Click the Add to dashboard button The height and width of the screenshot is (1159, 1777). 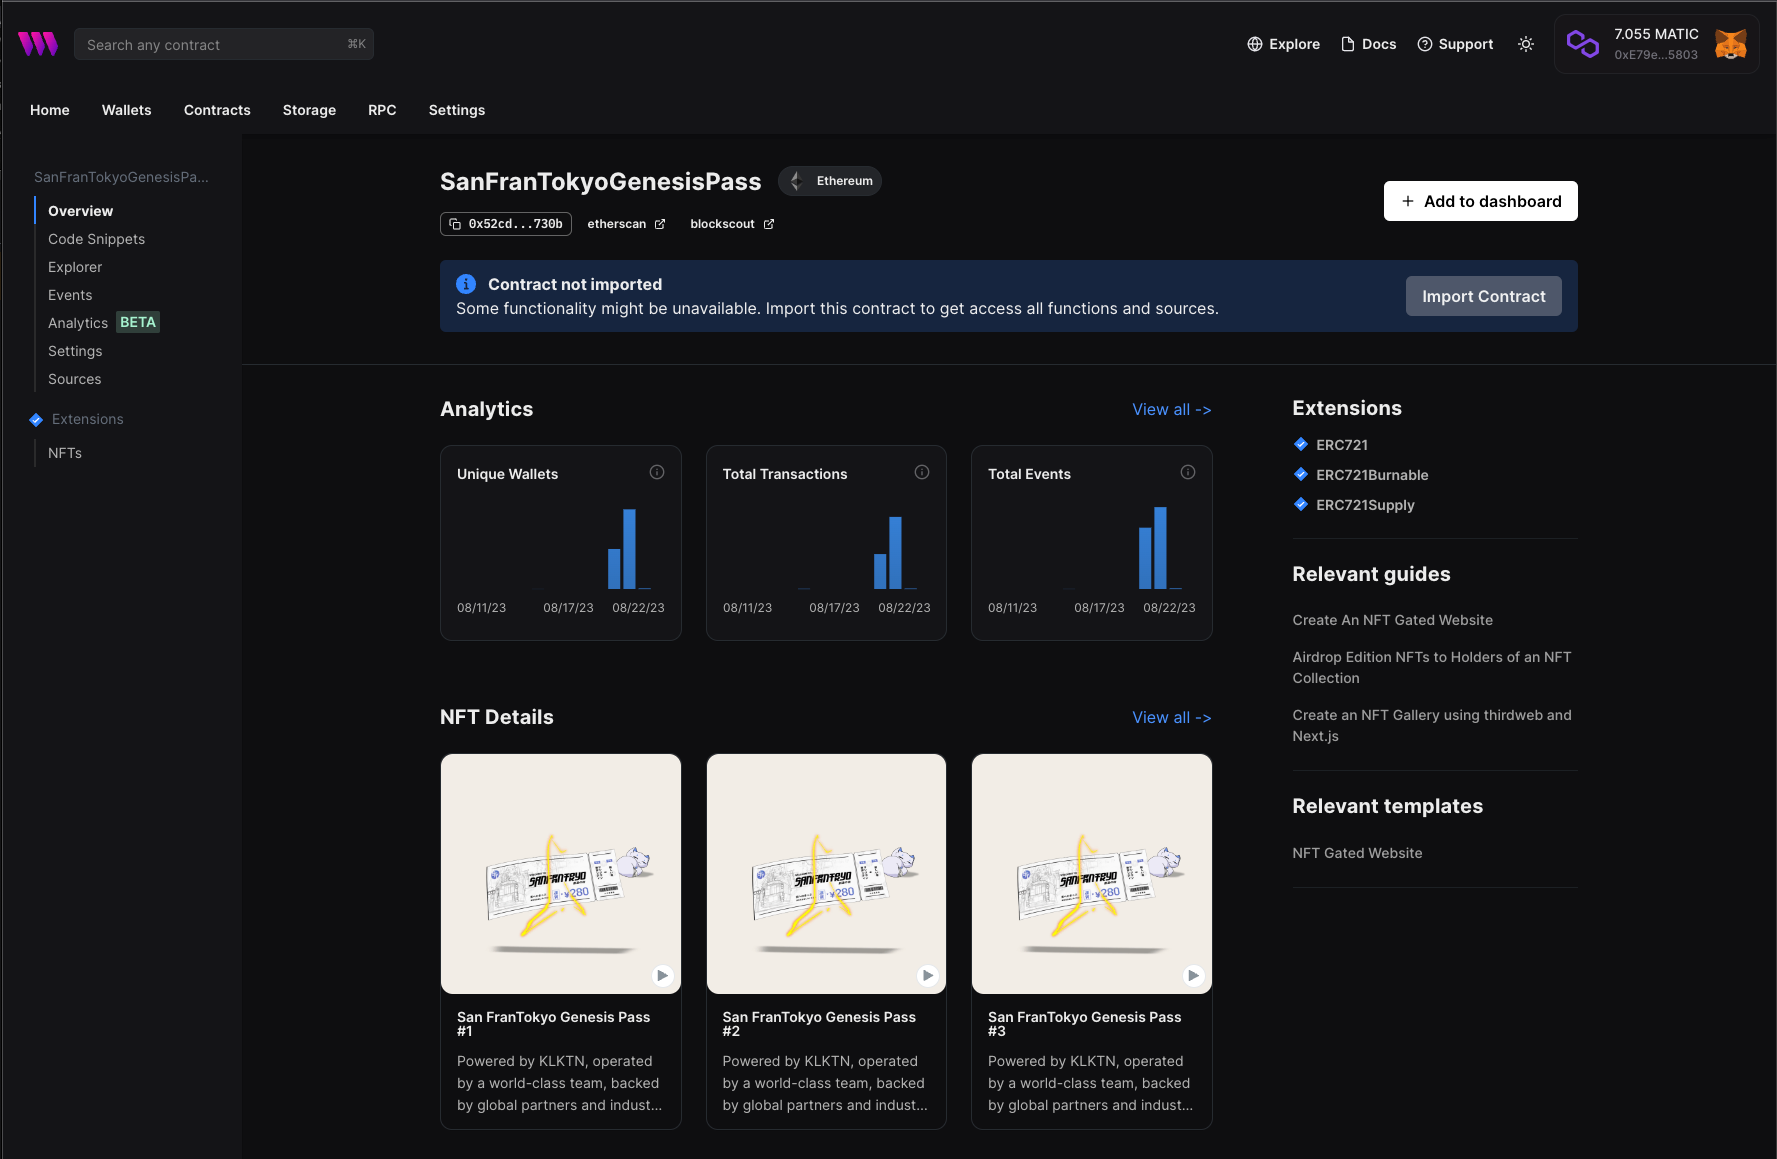[1481, 201]
